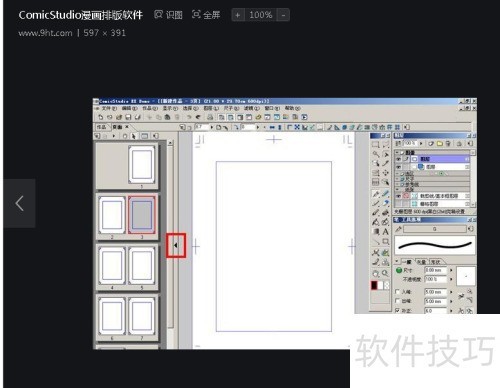This screenshot has width=500, height=388.
Task: Open the 编辑 menu
Action: [x=129, y=109]
